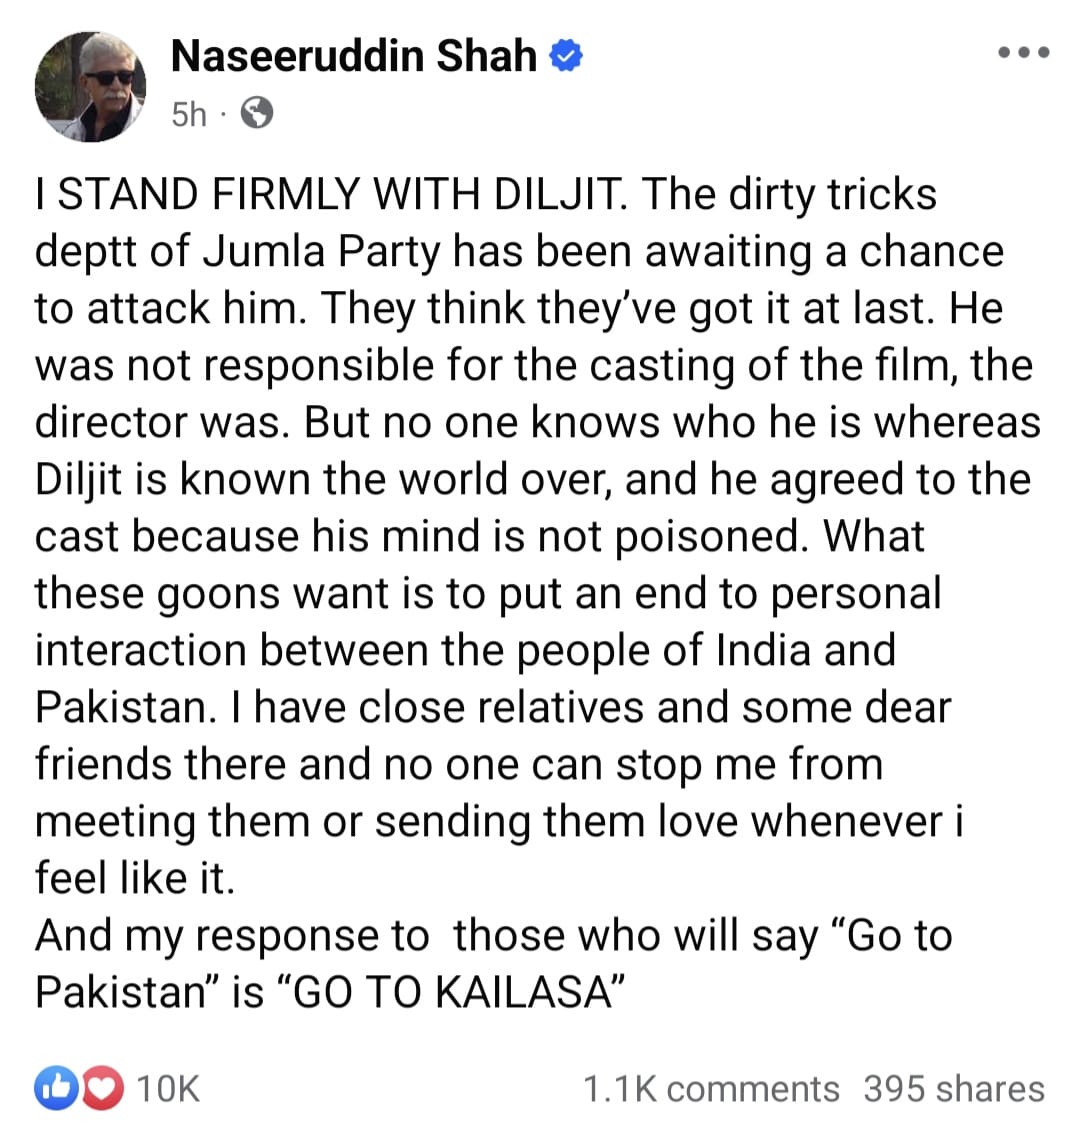1080x1139 pixels.
Task: Click the globe public audience icon
Action: (x=257, y=113)
